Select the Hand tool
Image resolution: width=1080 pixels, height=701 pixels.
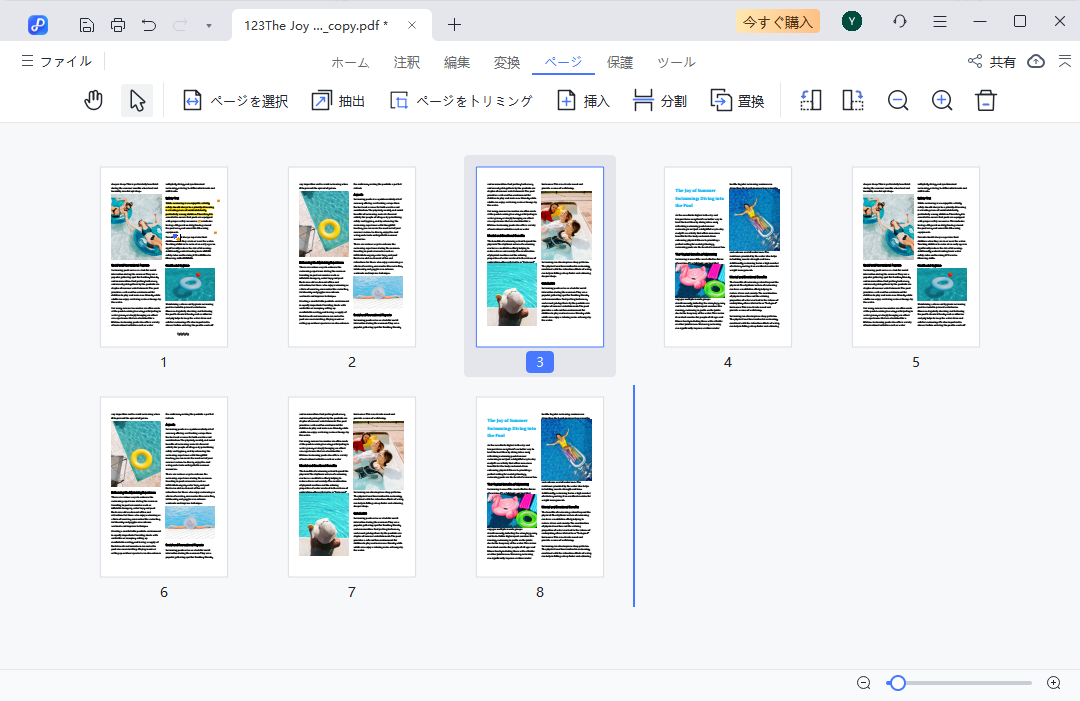tap(94, 101)
